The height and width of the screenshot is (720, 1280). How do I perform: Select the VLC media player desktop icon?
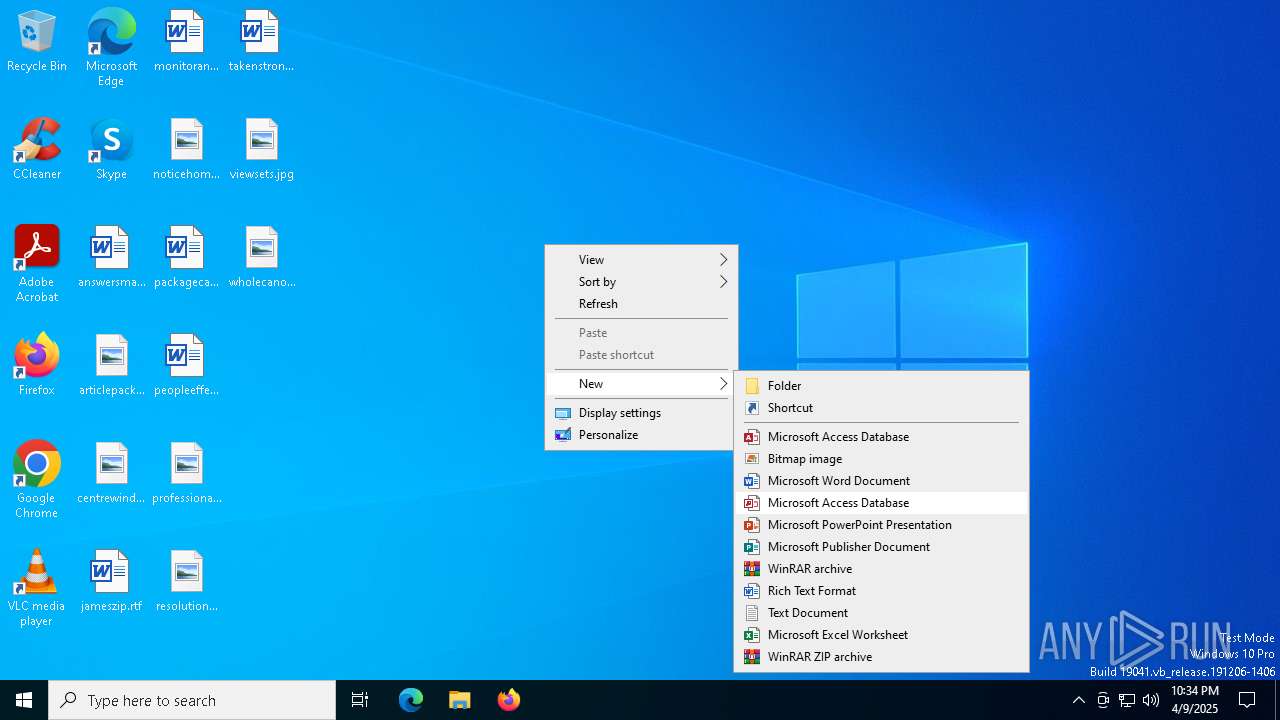click(37, 588)
